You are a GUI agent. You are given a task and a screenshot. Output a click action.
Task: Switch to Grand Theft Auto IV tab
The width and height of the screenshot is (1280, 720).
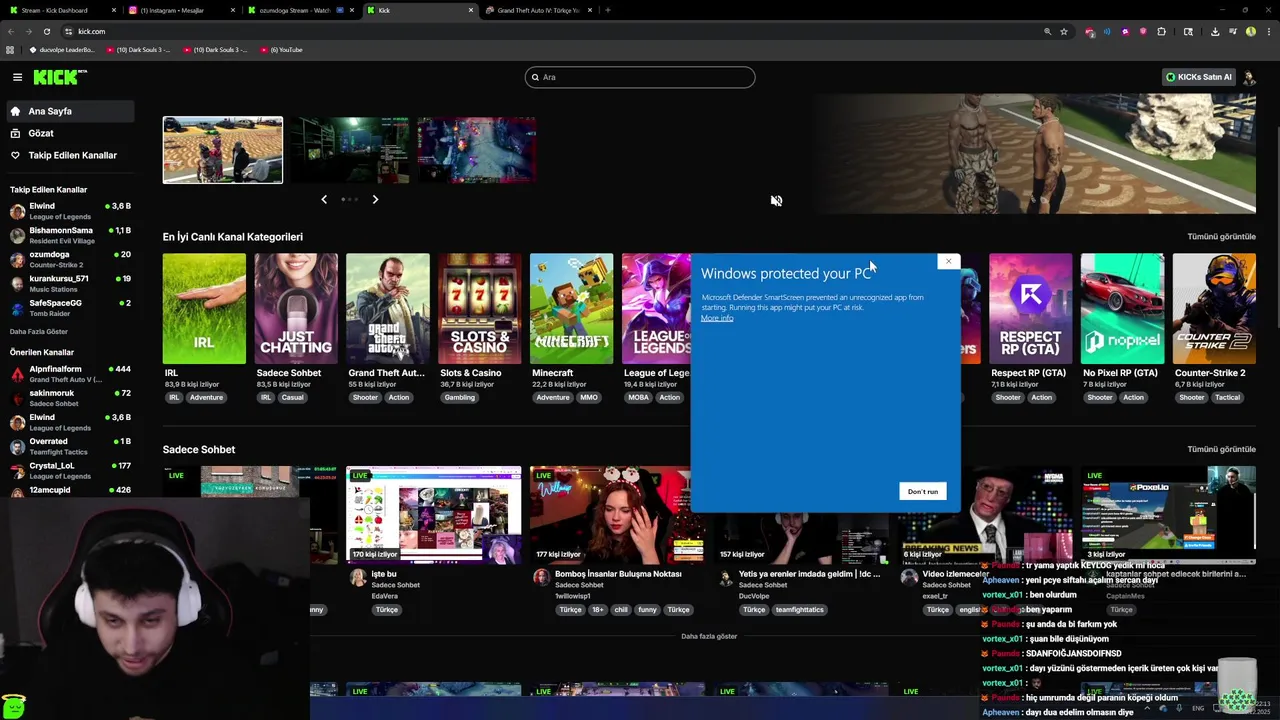pyautogui.click(x=538, y=10)
